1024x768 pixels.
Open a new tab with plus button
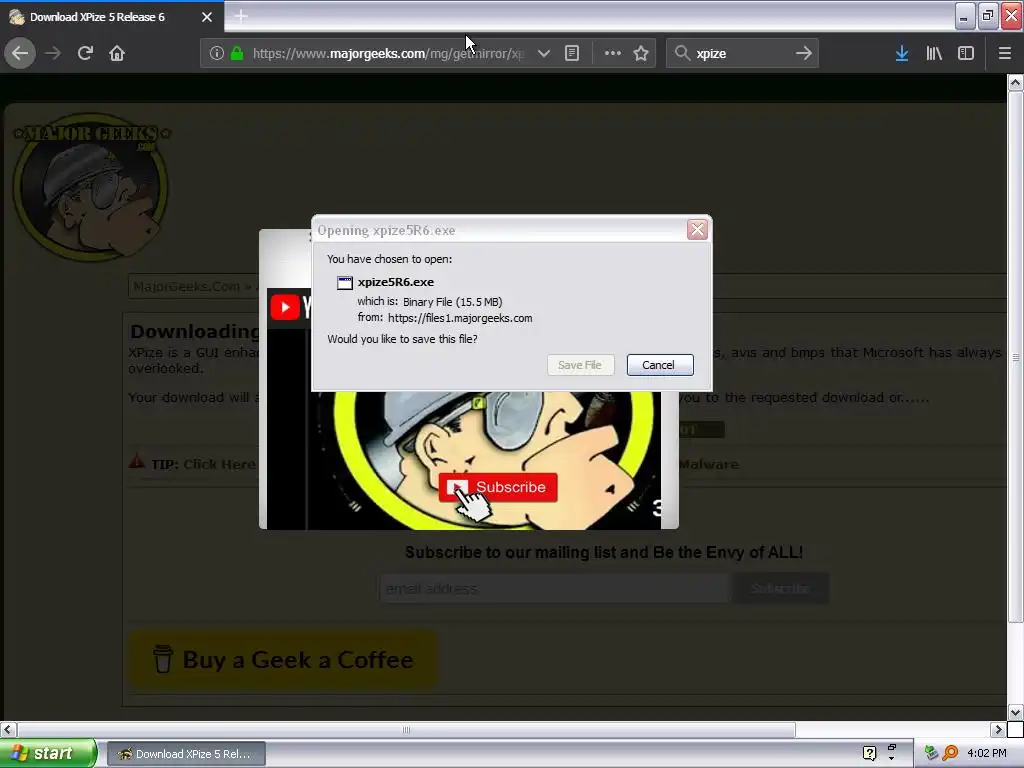241,16
